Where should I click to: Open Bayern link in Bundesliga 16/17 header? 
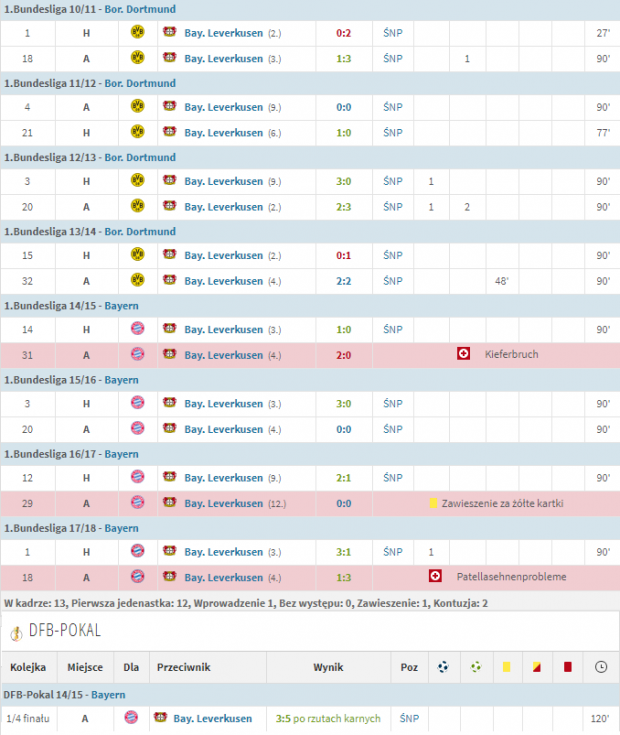[x=121, y=454]
